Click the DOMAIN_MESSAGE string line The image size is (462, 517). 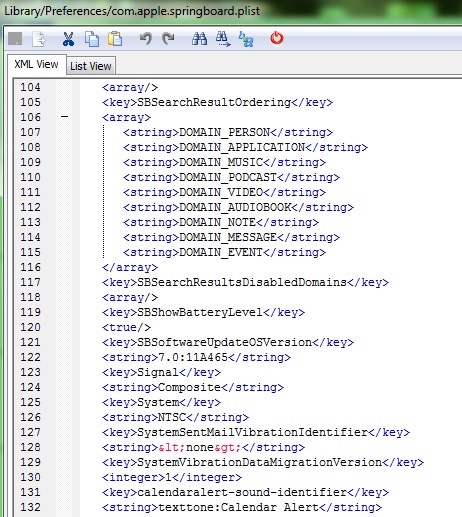(231, 237)
